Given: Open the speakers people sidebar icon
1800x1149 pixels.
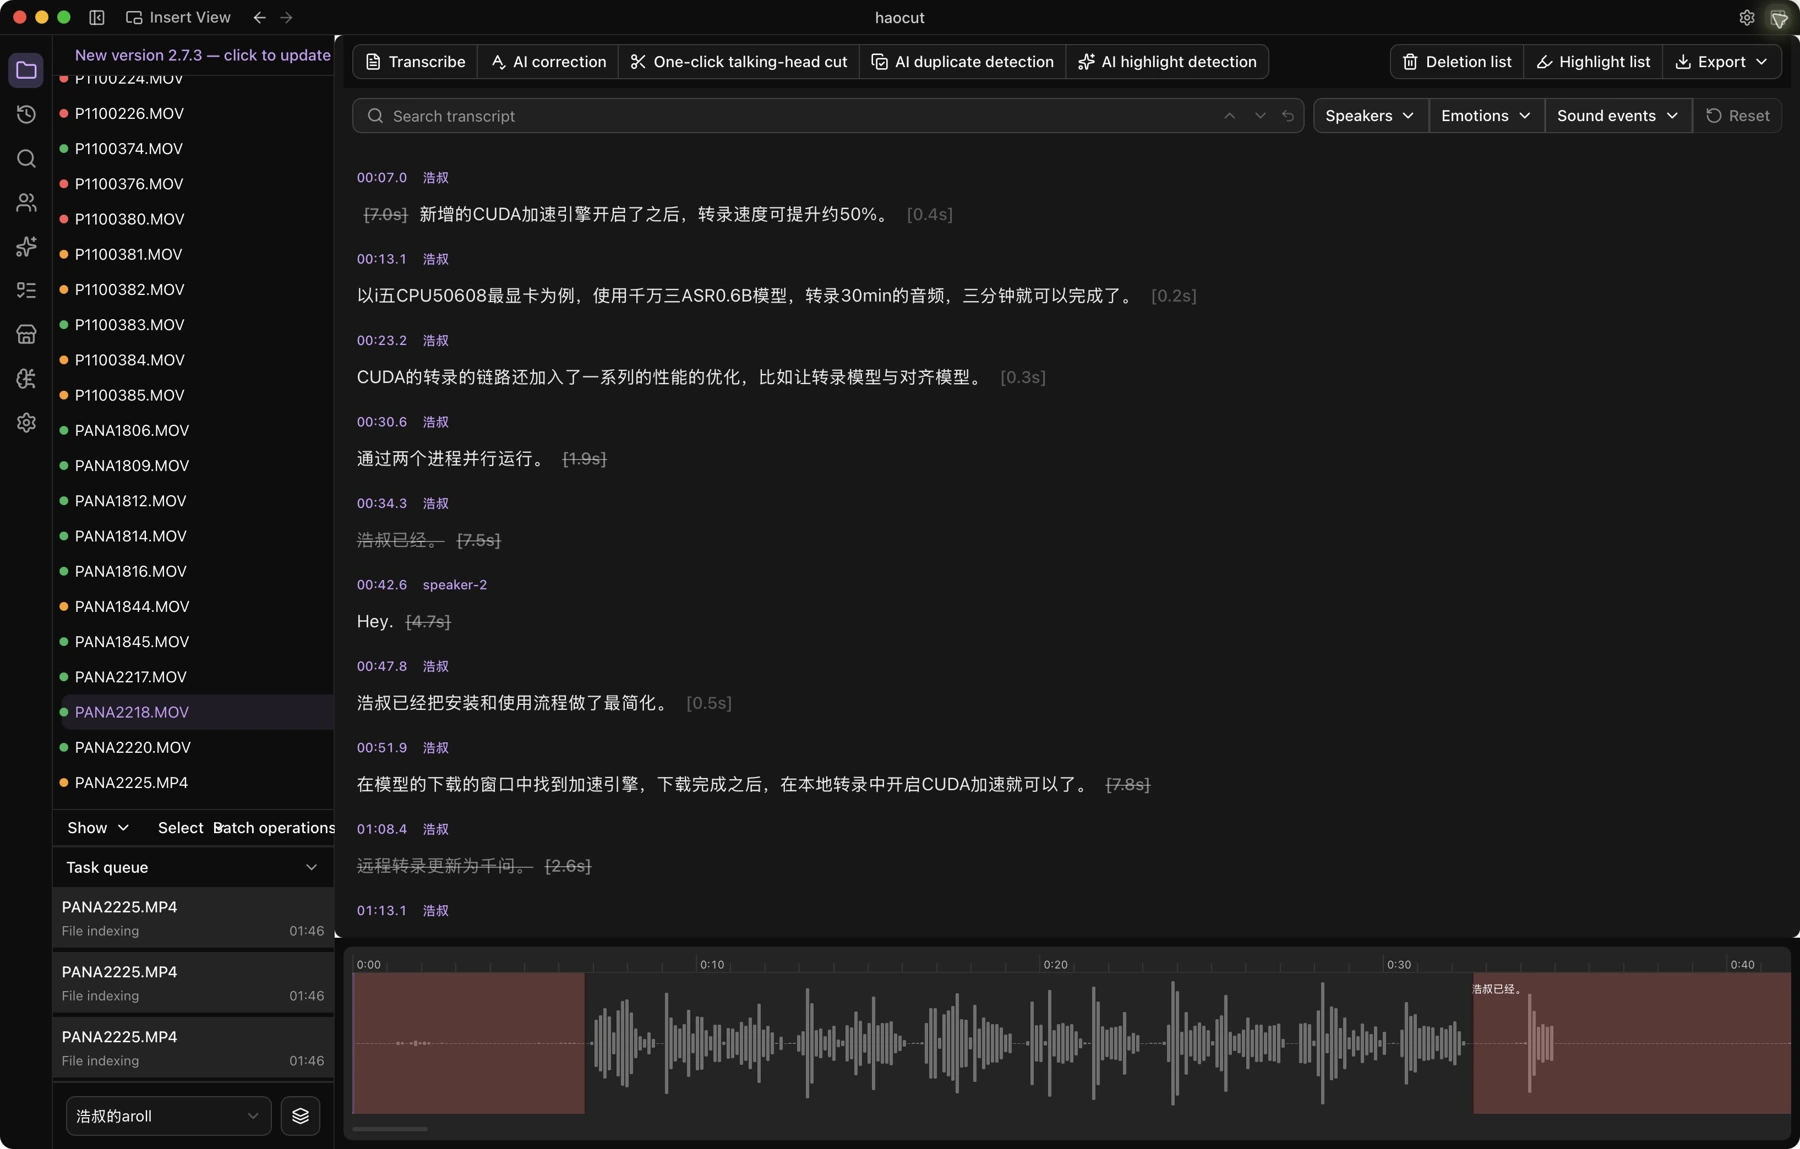Looking at the screenshot, I should [26, 202].
